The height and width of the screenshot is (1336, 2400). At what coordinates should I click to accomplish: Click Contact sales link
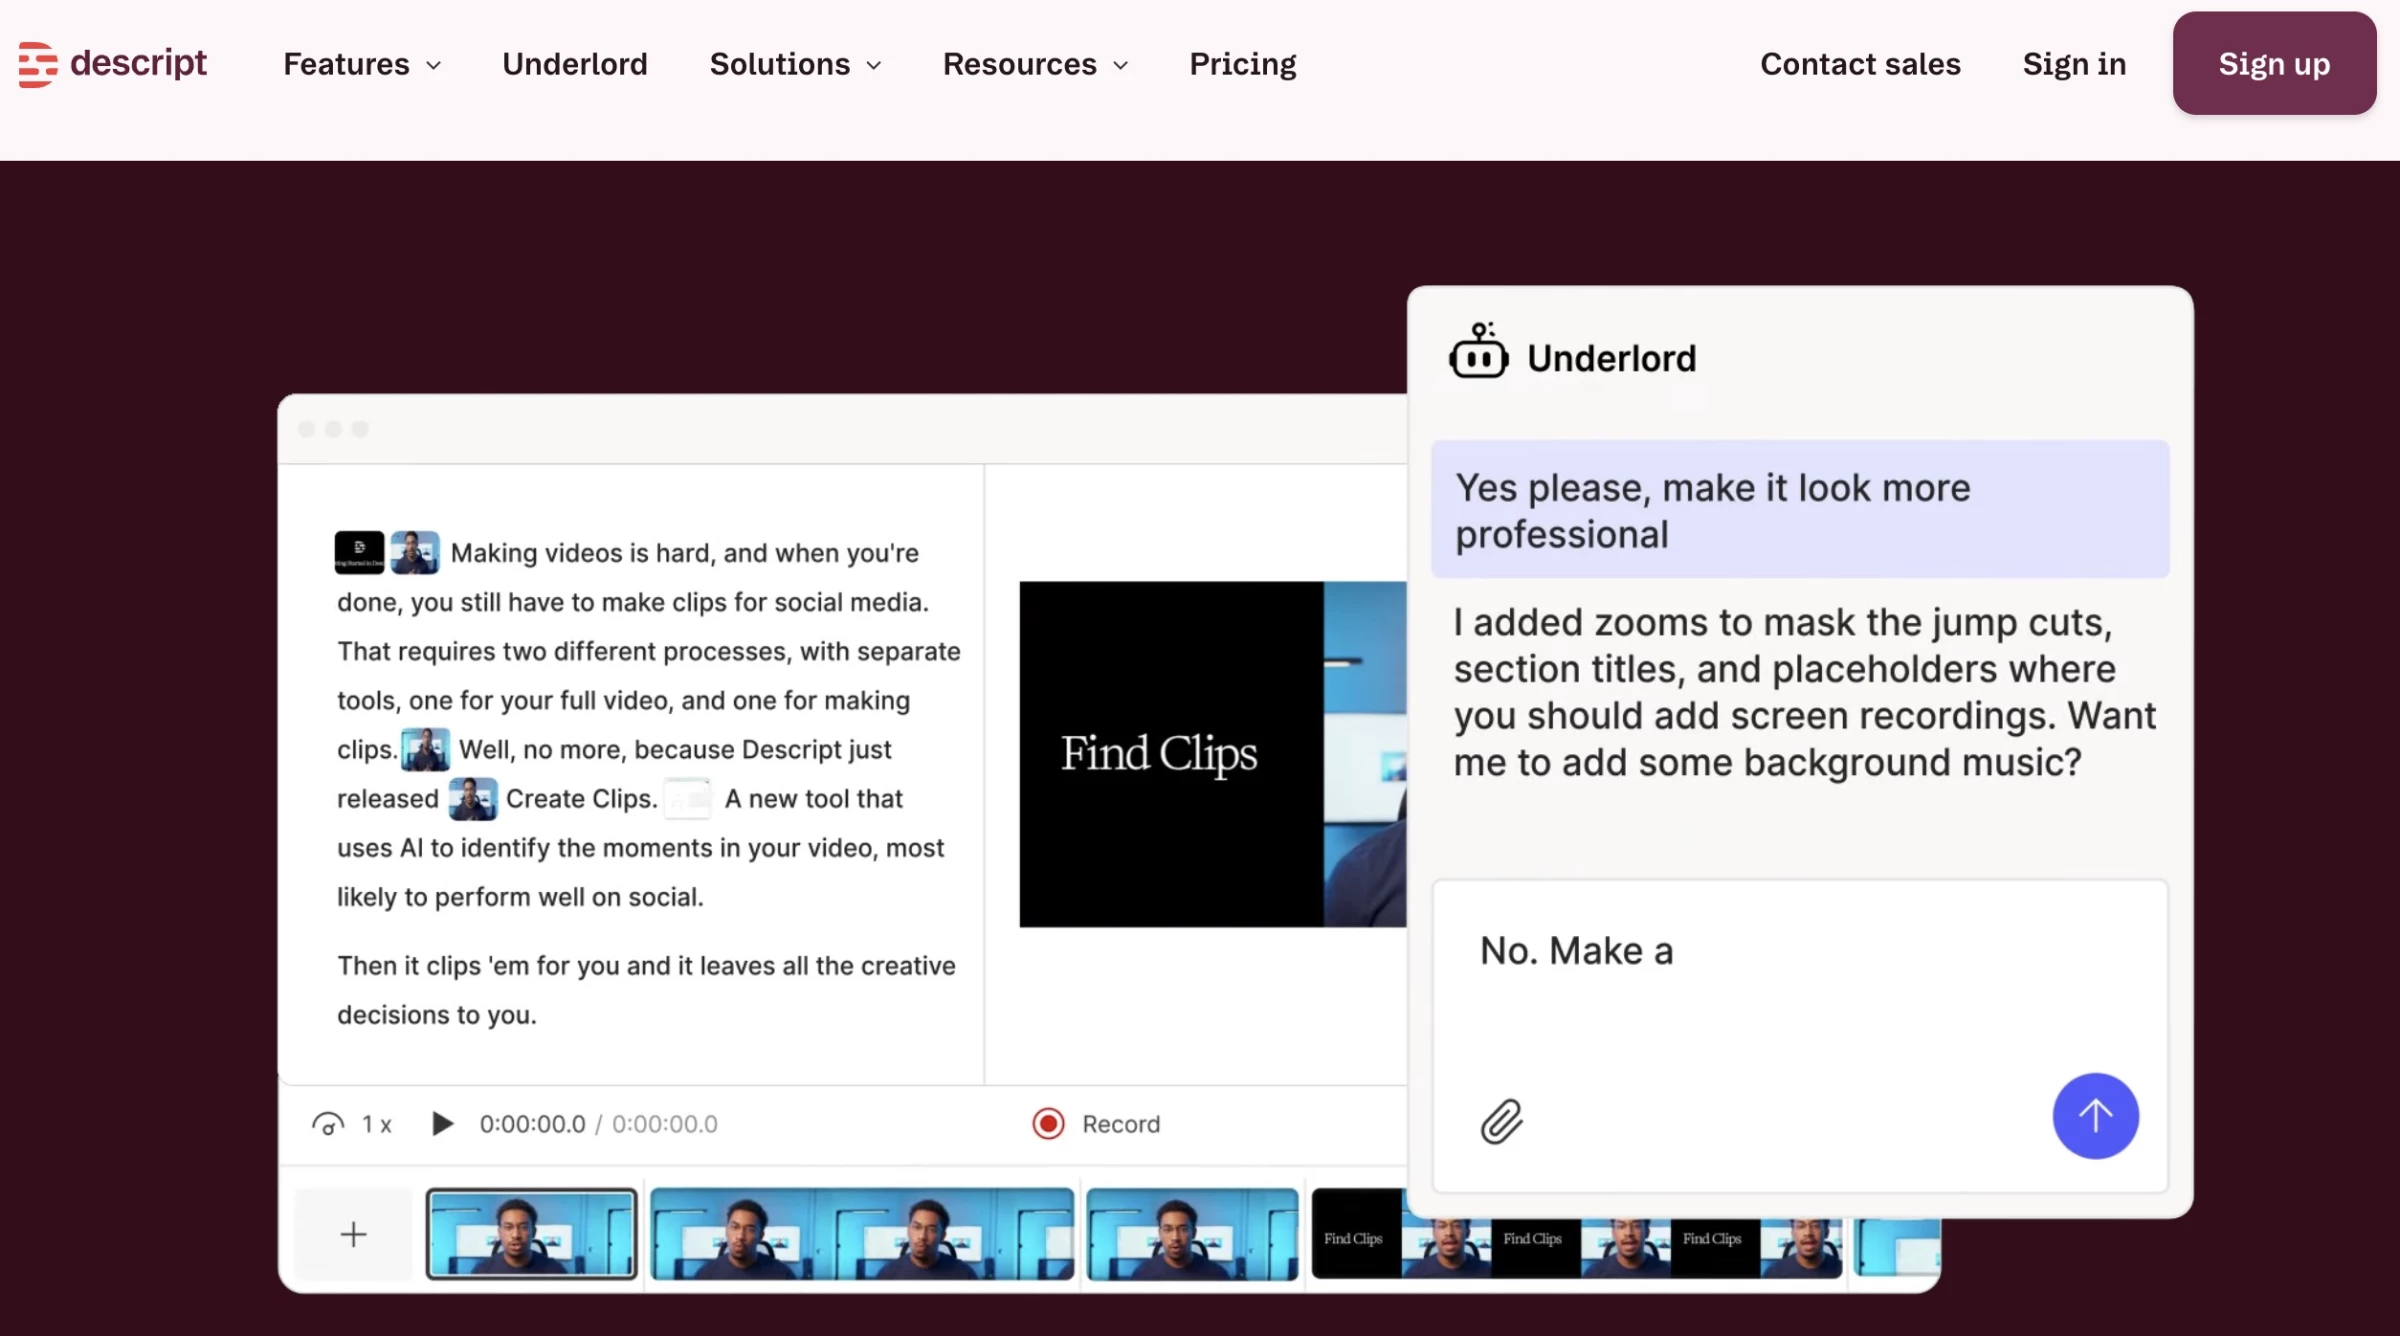point(1860,64)
